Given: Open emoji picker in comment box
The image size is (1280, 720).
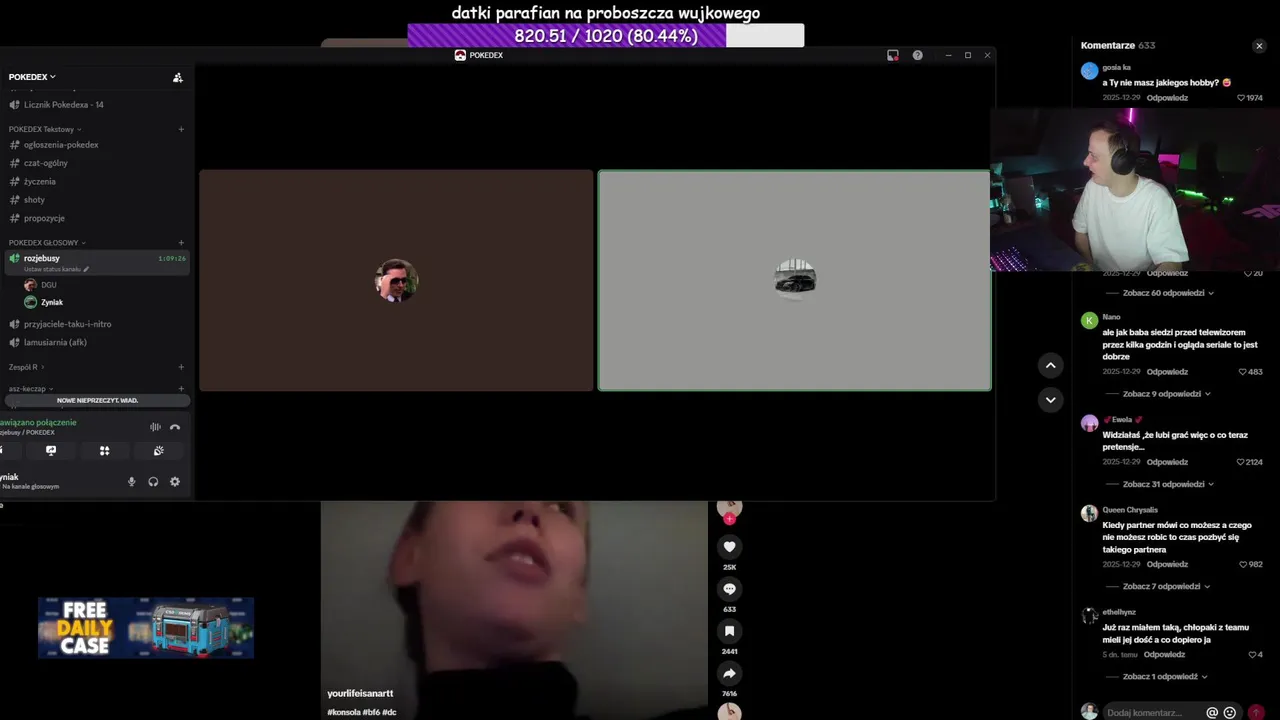Looking at the screenshot, I should tap(1230, 713).
